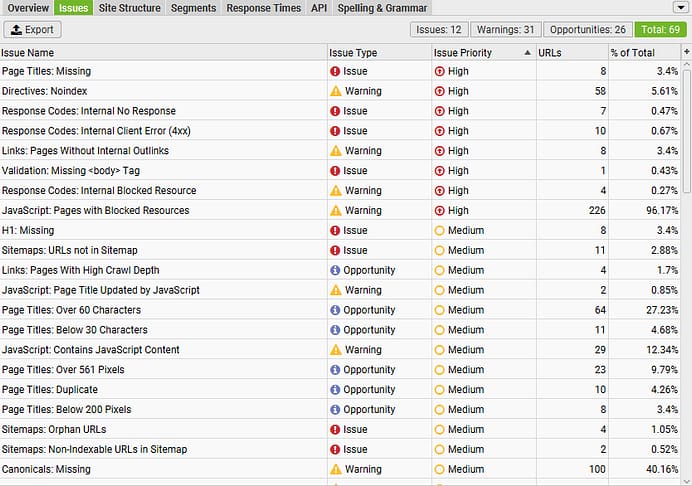Viewport: 692px width, 486px height.
Task: Sort by Issue Type column header
Action: pos(379,53)
